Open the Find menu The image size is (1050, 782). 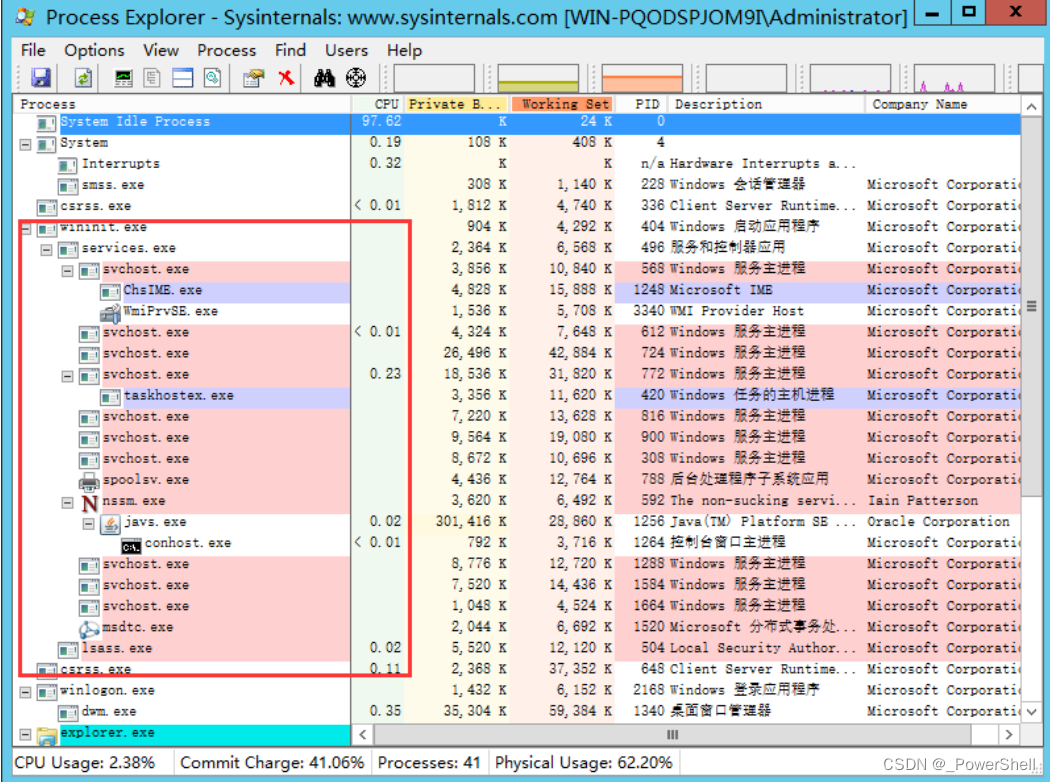coord(290,50)
